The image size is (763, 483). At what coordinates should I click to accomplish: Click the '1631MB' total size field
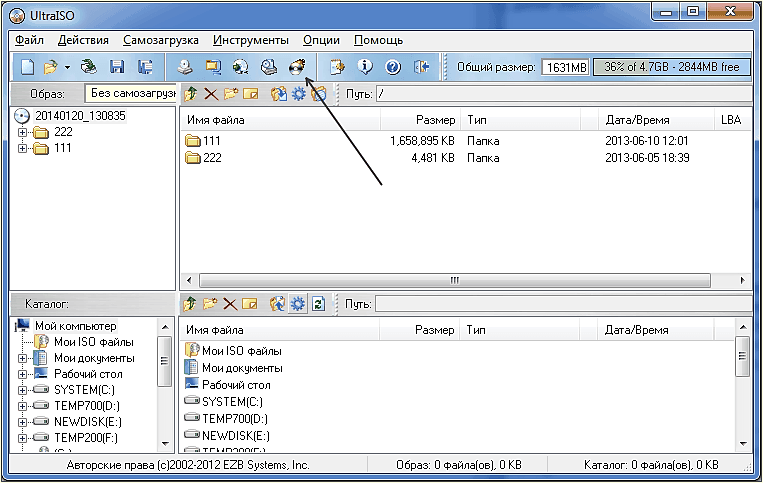click(565, 67)
